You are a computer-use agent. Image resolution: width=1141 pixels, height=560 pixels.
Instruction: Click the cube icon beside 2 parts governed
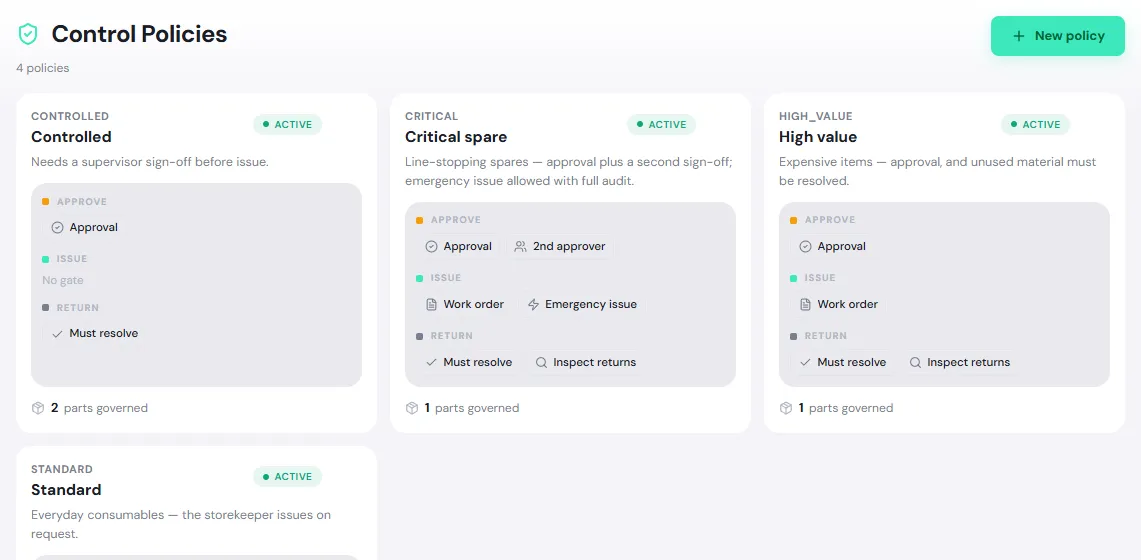[38, 408]
